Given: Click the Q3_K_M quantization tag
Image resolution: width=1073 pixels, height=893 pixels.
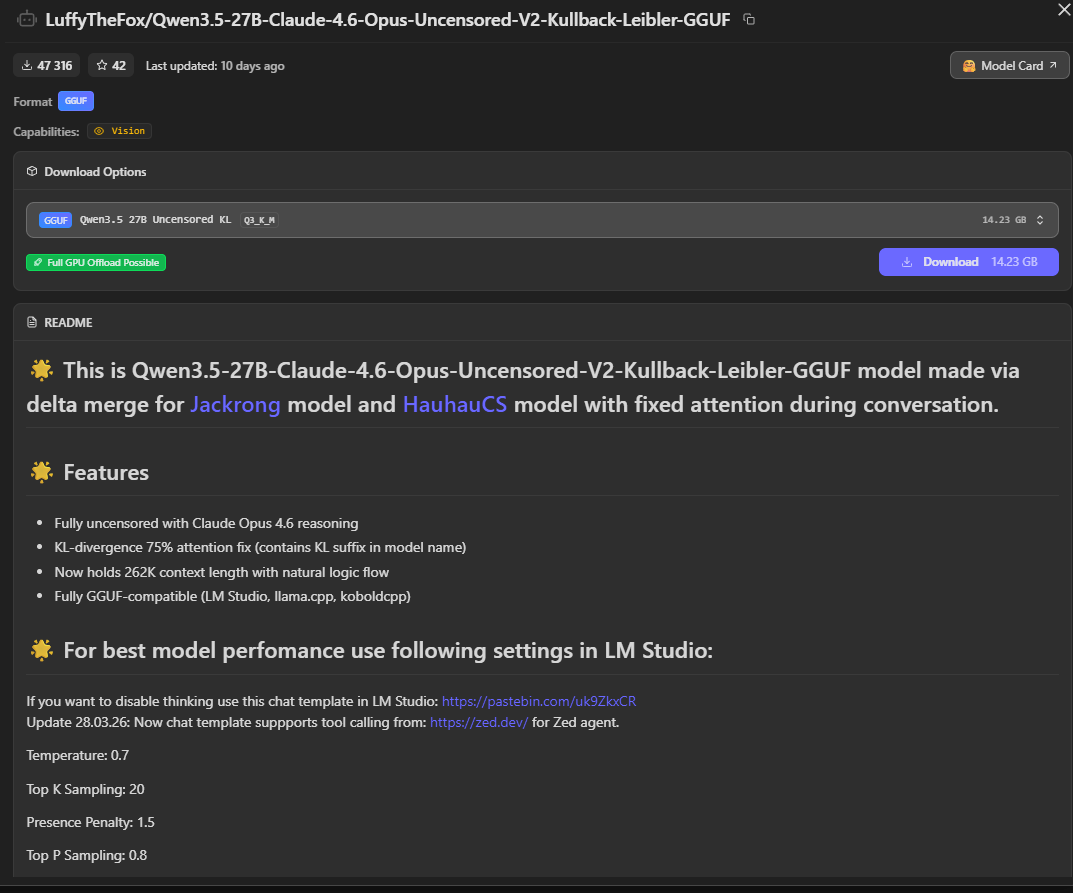Looking at the screenshot, I should click(x=259, y=220).
